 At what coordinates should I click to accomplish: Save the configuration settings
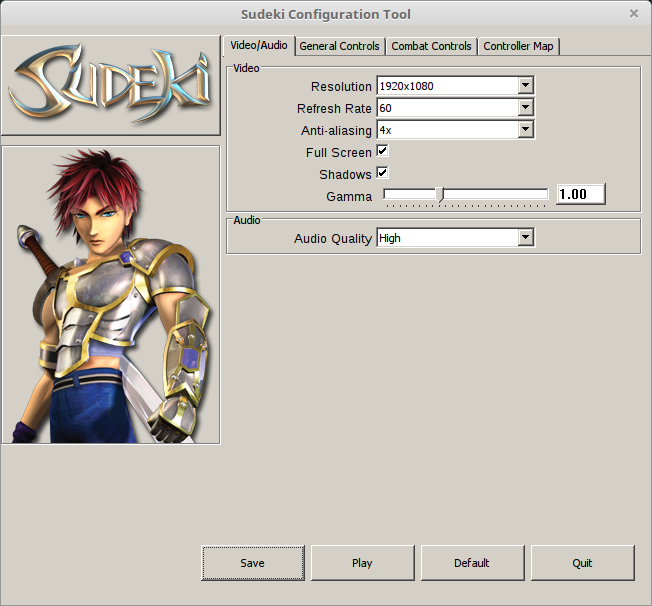click(253, 563)
